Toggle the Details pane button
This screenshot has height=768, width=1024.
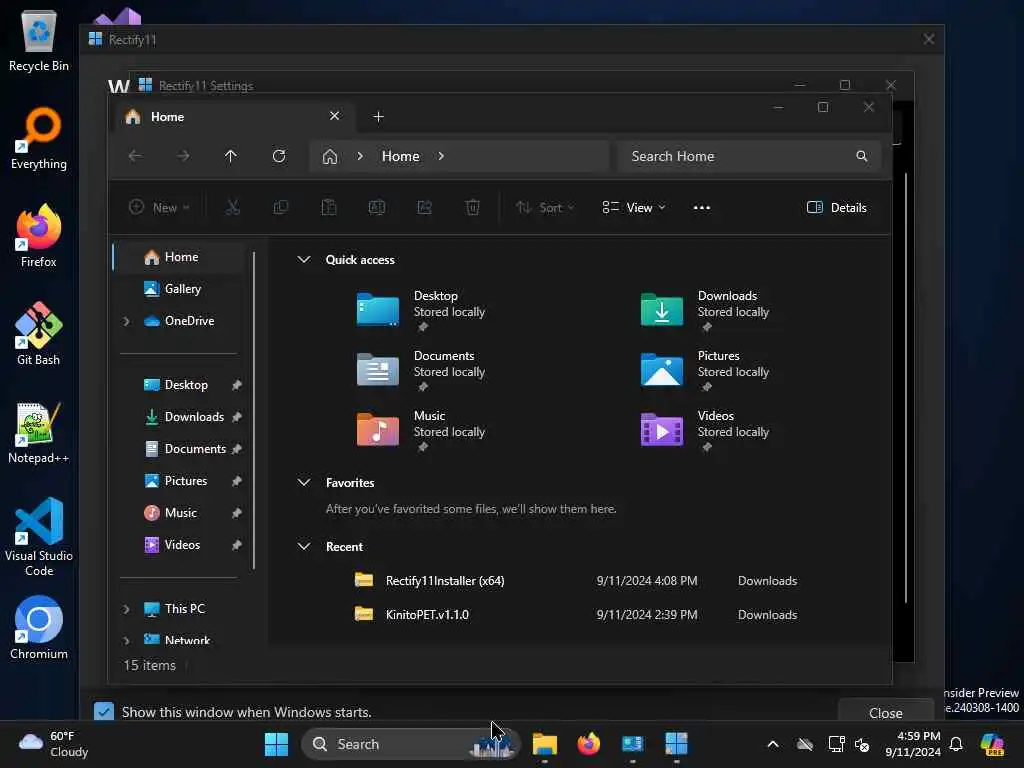[837, 208]
